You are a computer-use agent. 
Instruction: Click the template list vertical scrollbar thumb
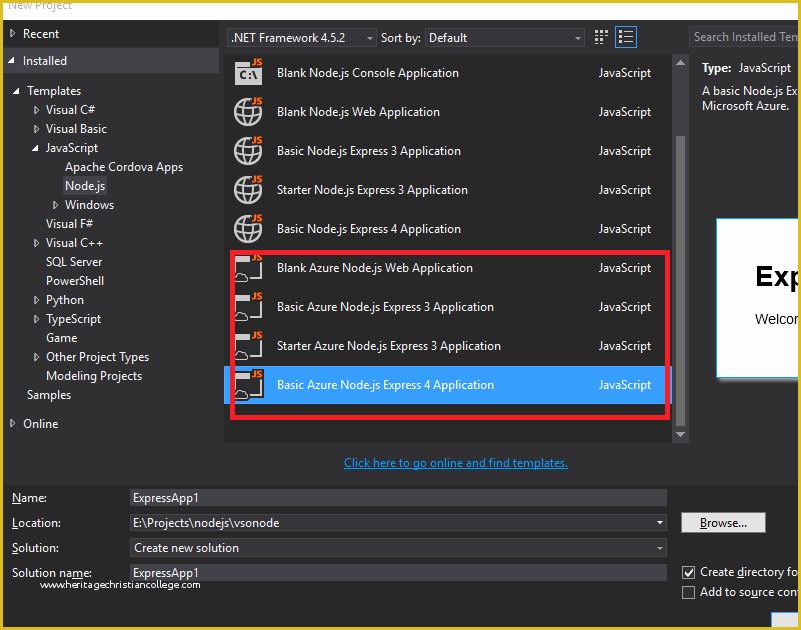coord(680,281)
